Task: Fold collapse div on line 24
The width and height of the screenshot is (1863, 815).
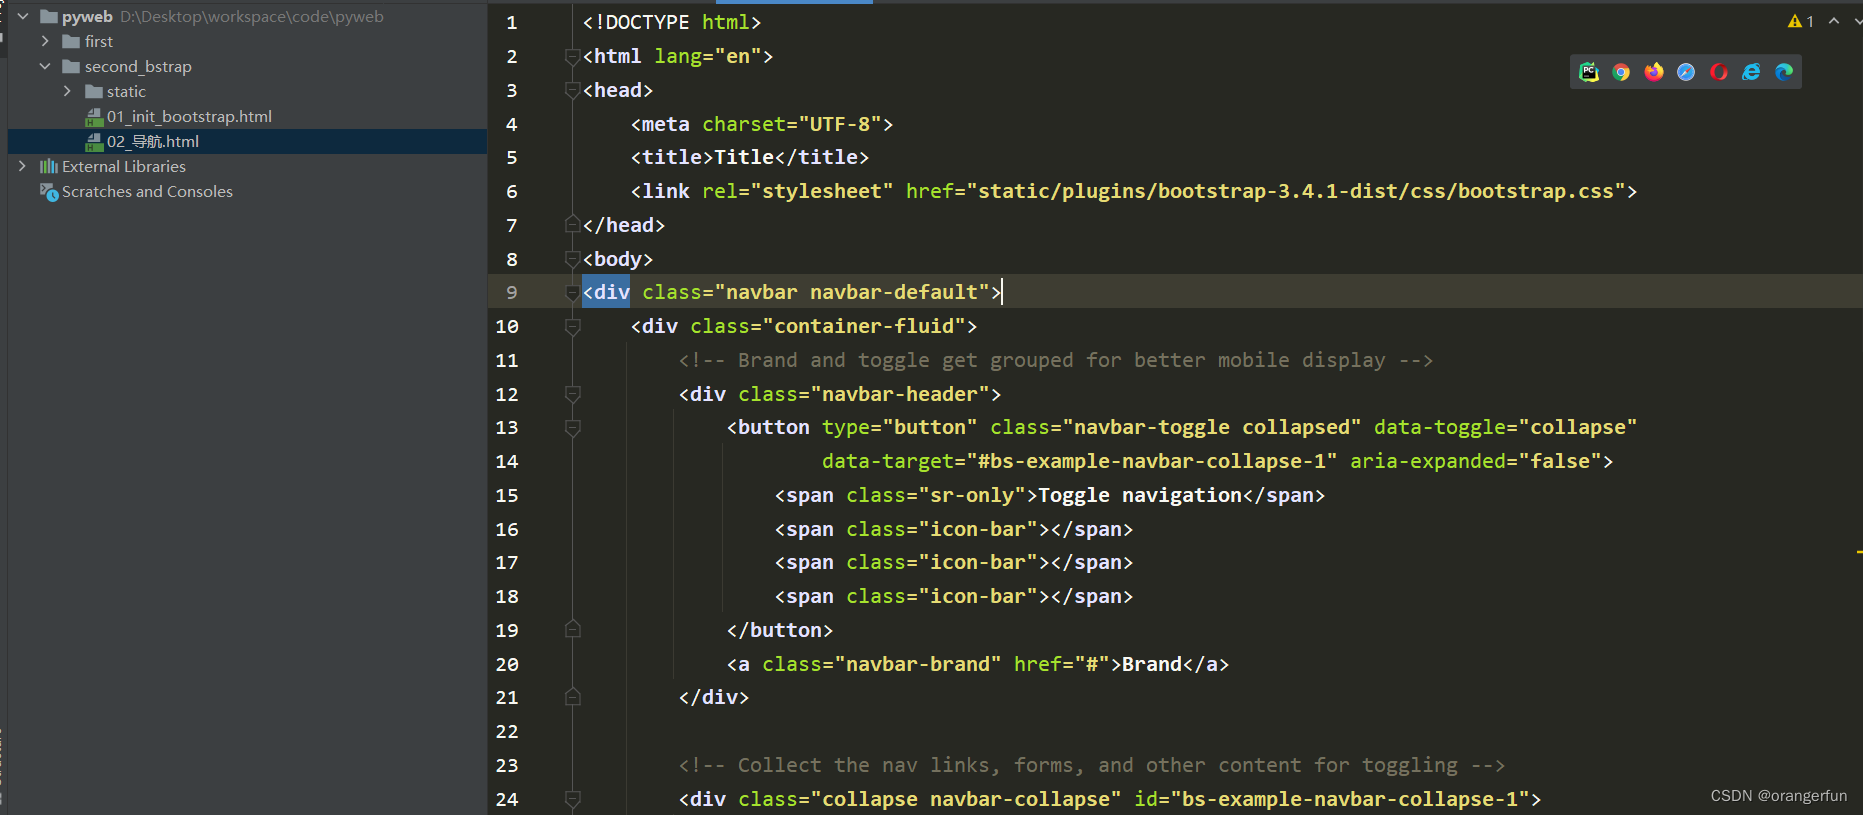Action: click(572, 799)
